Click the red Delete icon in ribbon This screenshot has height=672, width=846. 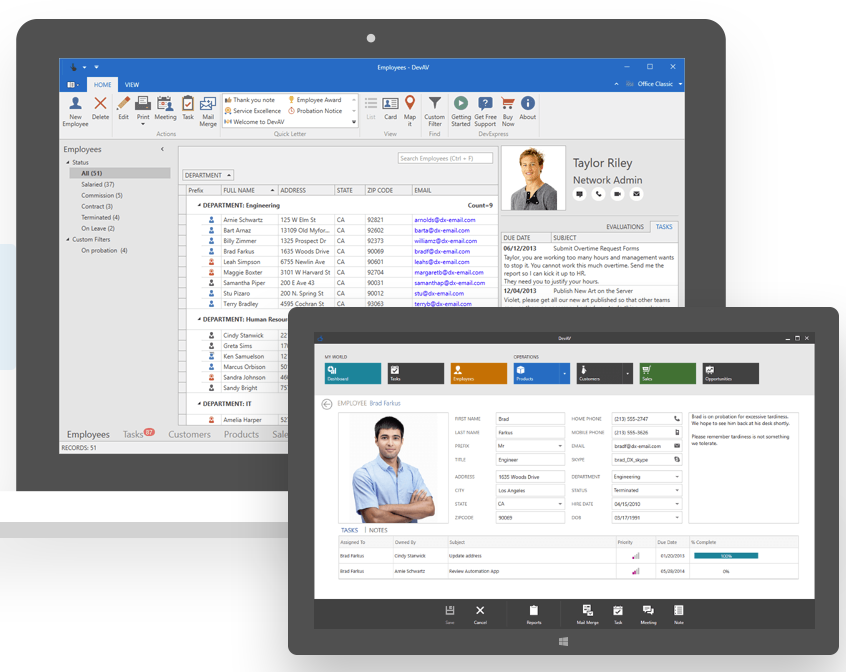click(100, 103)
